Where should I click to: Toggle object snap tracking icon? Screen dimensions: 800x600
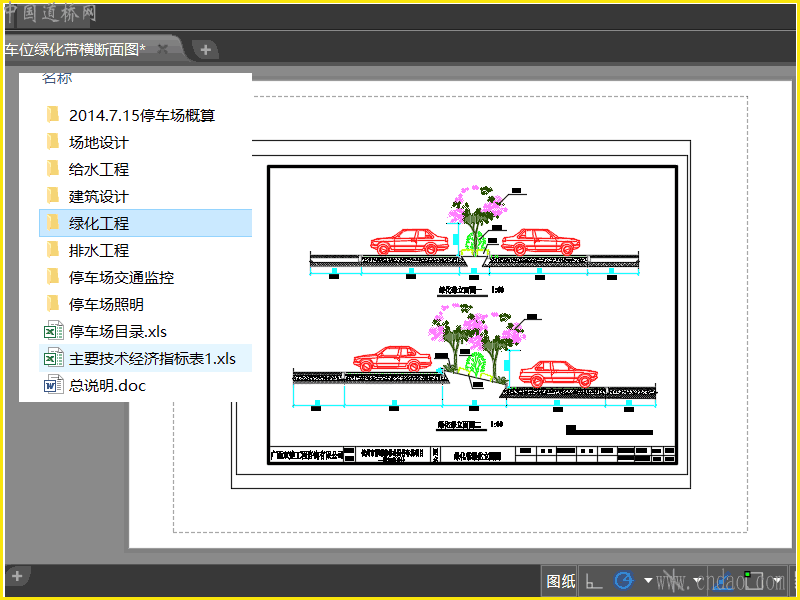pos(722,581)
